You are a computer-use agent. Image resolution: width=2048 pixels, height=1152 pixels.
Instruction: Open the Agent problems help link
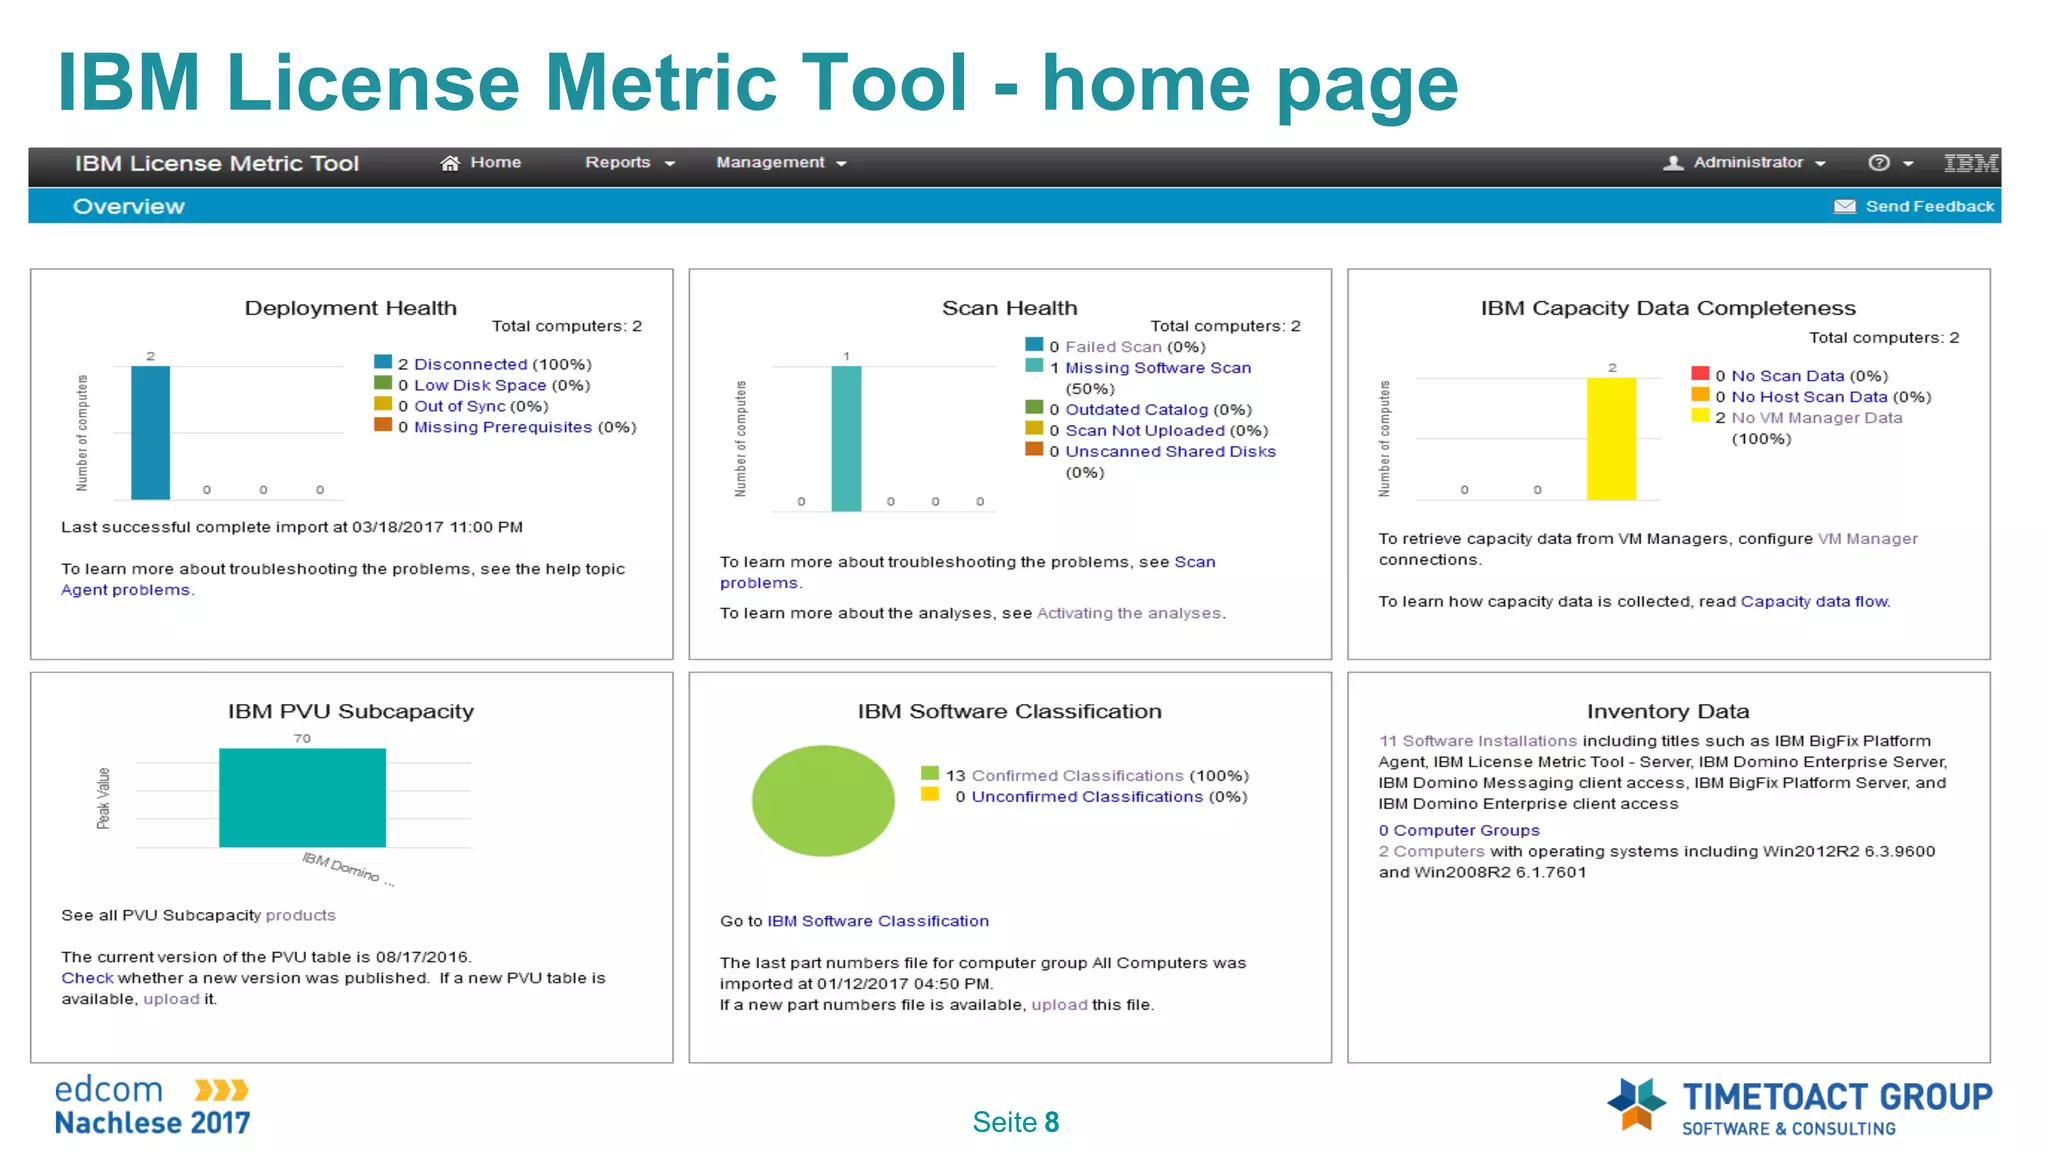[x=126, y=590]
